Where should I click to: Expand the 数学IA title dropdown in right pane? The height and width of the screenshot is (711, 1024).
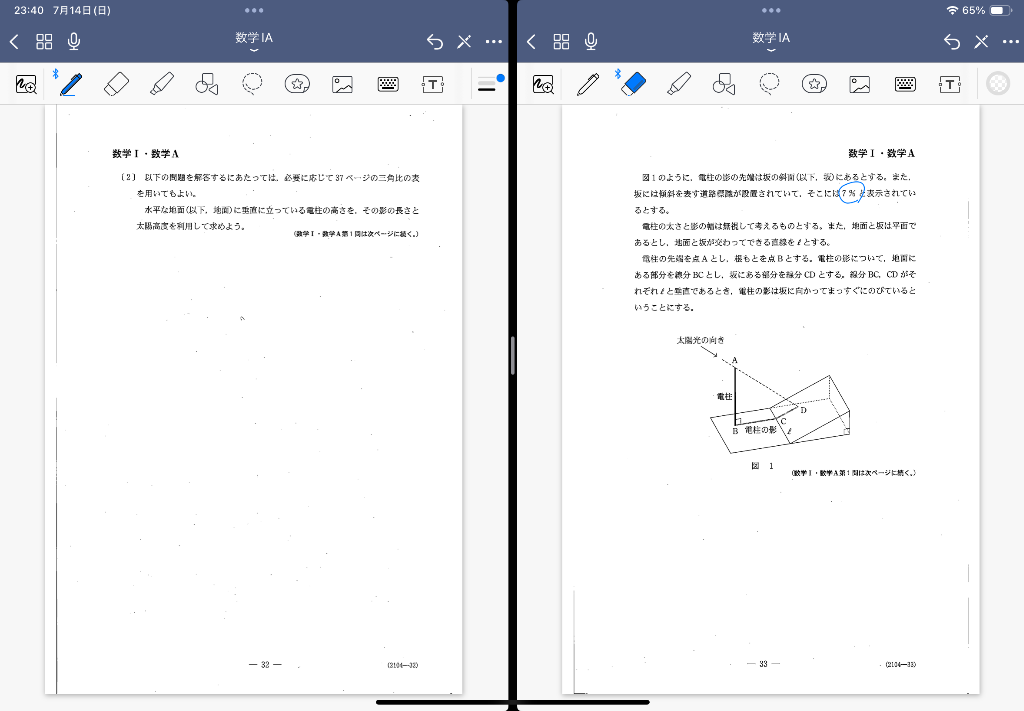coord(771,41)
